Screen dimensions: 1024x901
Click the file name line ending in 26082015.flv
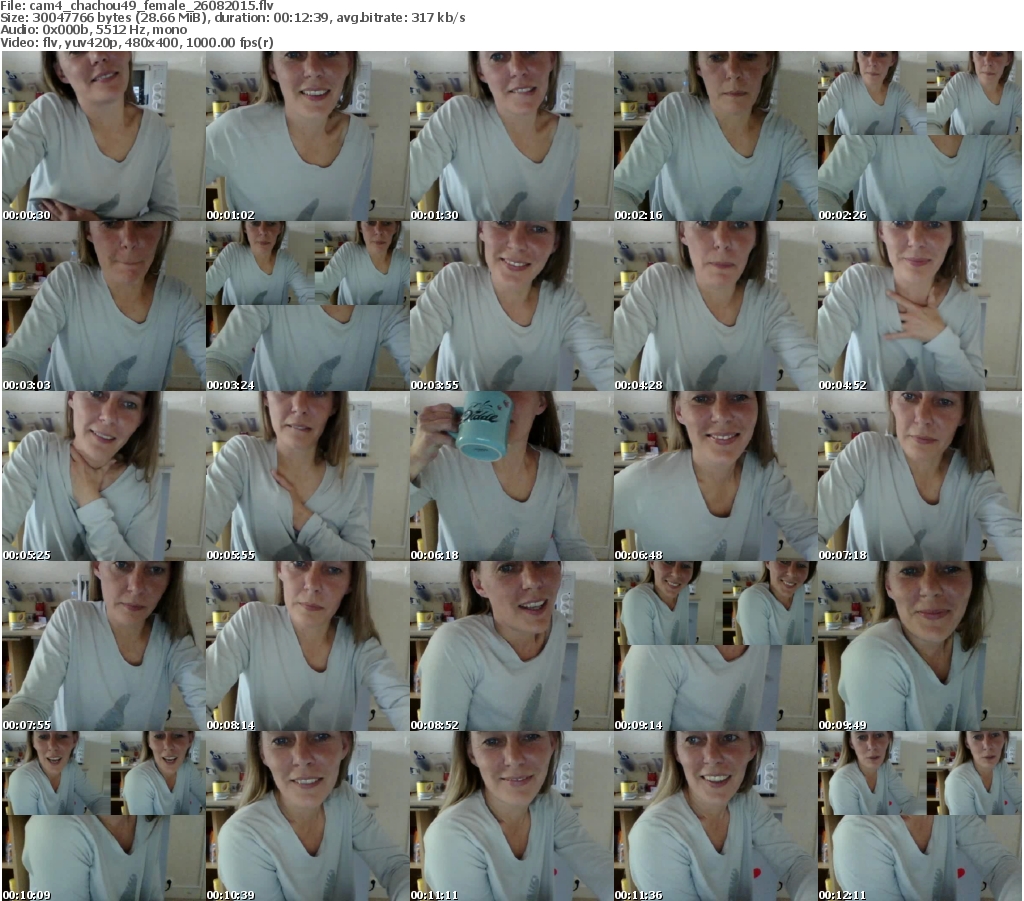137,6
